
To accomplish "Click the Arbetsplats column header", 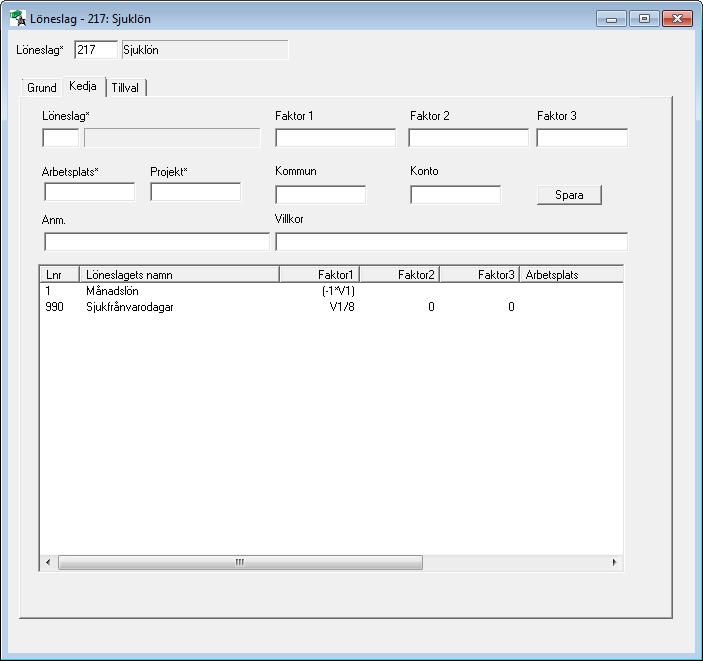I will click(x=571, y=274).
